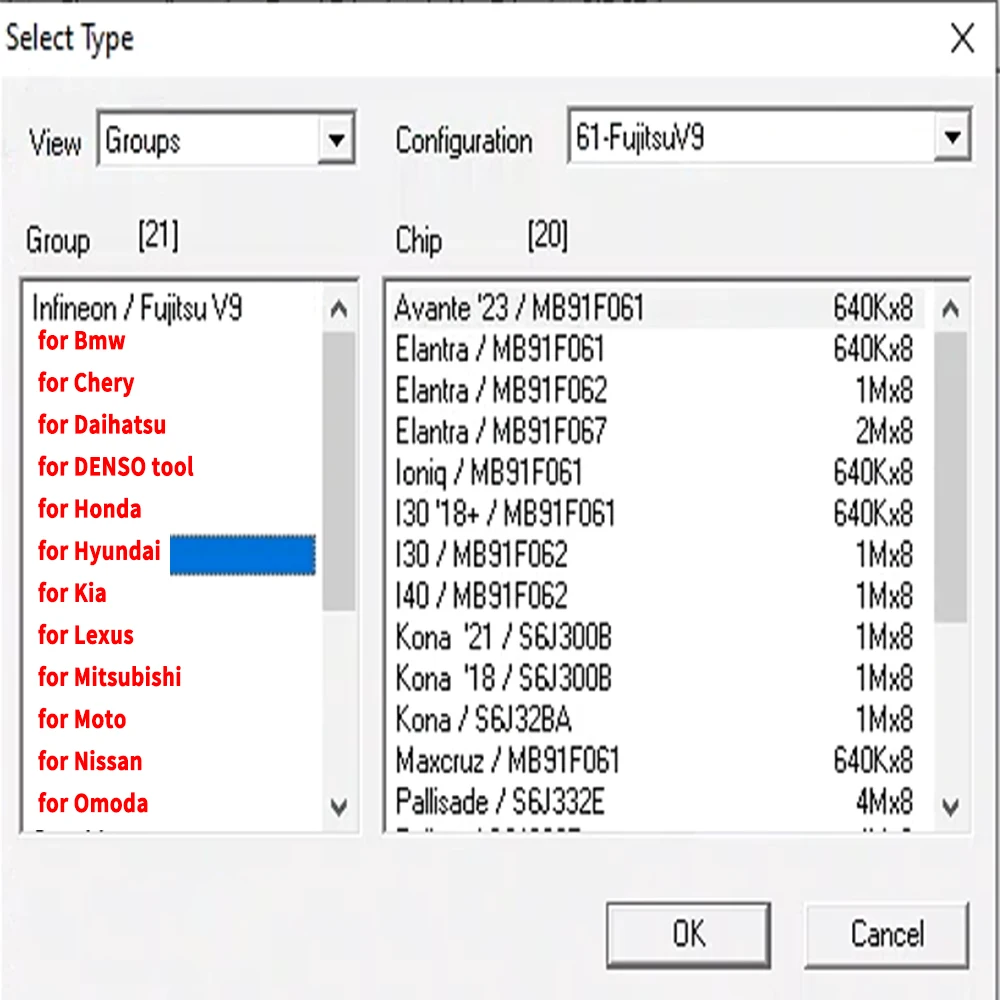The height and width of the screenshot is (1000, 1000).
Task: Choose chip Kona '18 / S6J300B
Action: pyautogui.click(x=657, y=678)
